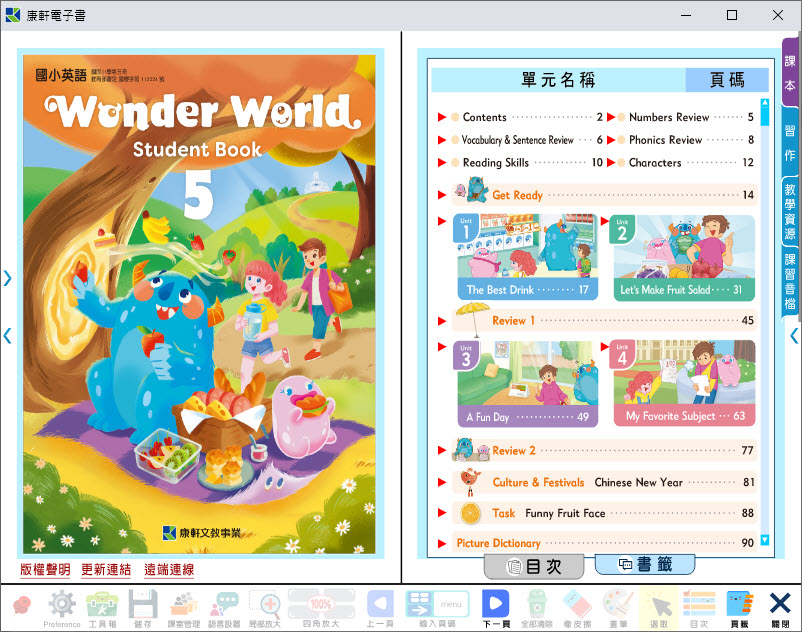Open the Preference gear icon
Screen dimensions: 802x632
coord(62,606)
